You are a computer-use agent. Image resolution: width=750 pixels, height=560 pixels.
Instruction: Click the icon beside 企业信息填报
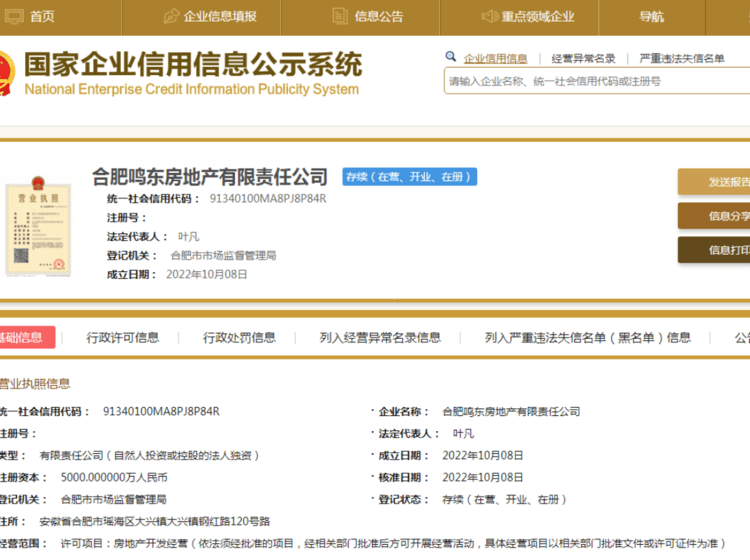[x=171, y=17]
